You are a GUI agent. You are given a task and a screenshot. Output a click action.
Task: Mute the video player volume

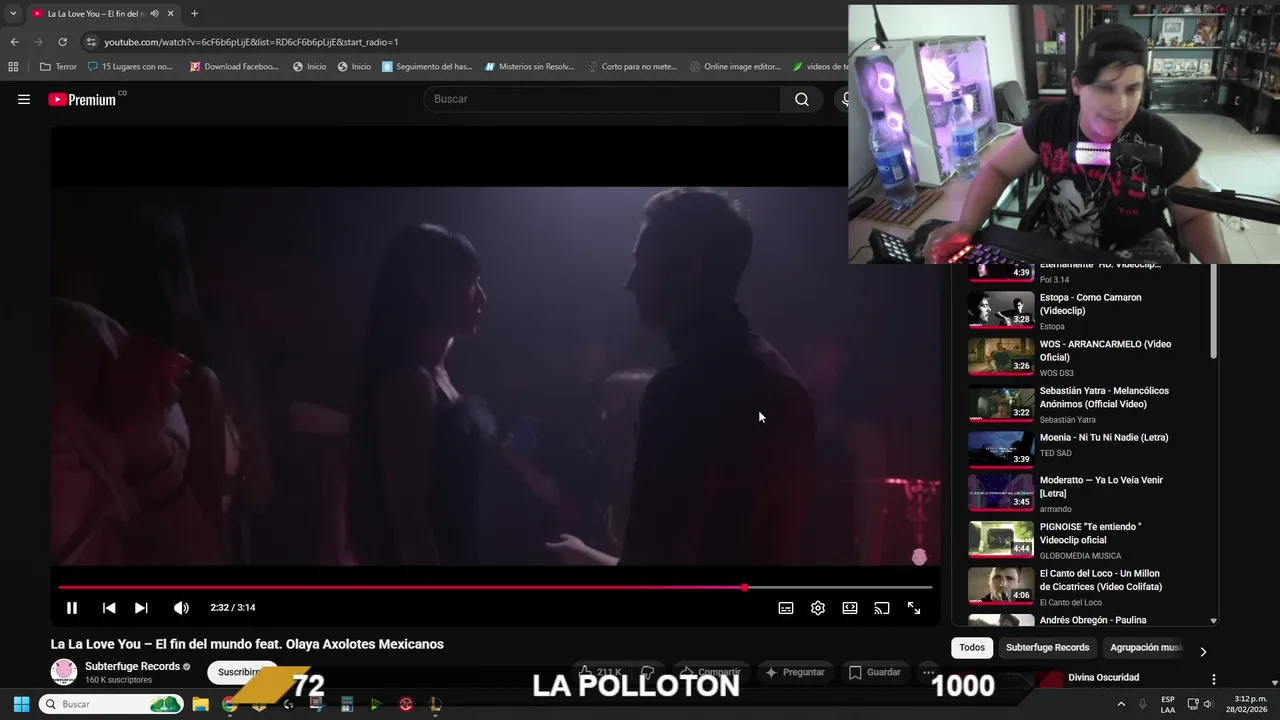(x=181, y=608)
